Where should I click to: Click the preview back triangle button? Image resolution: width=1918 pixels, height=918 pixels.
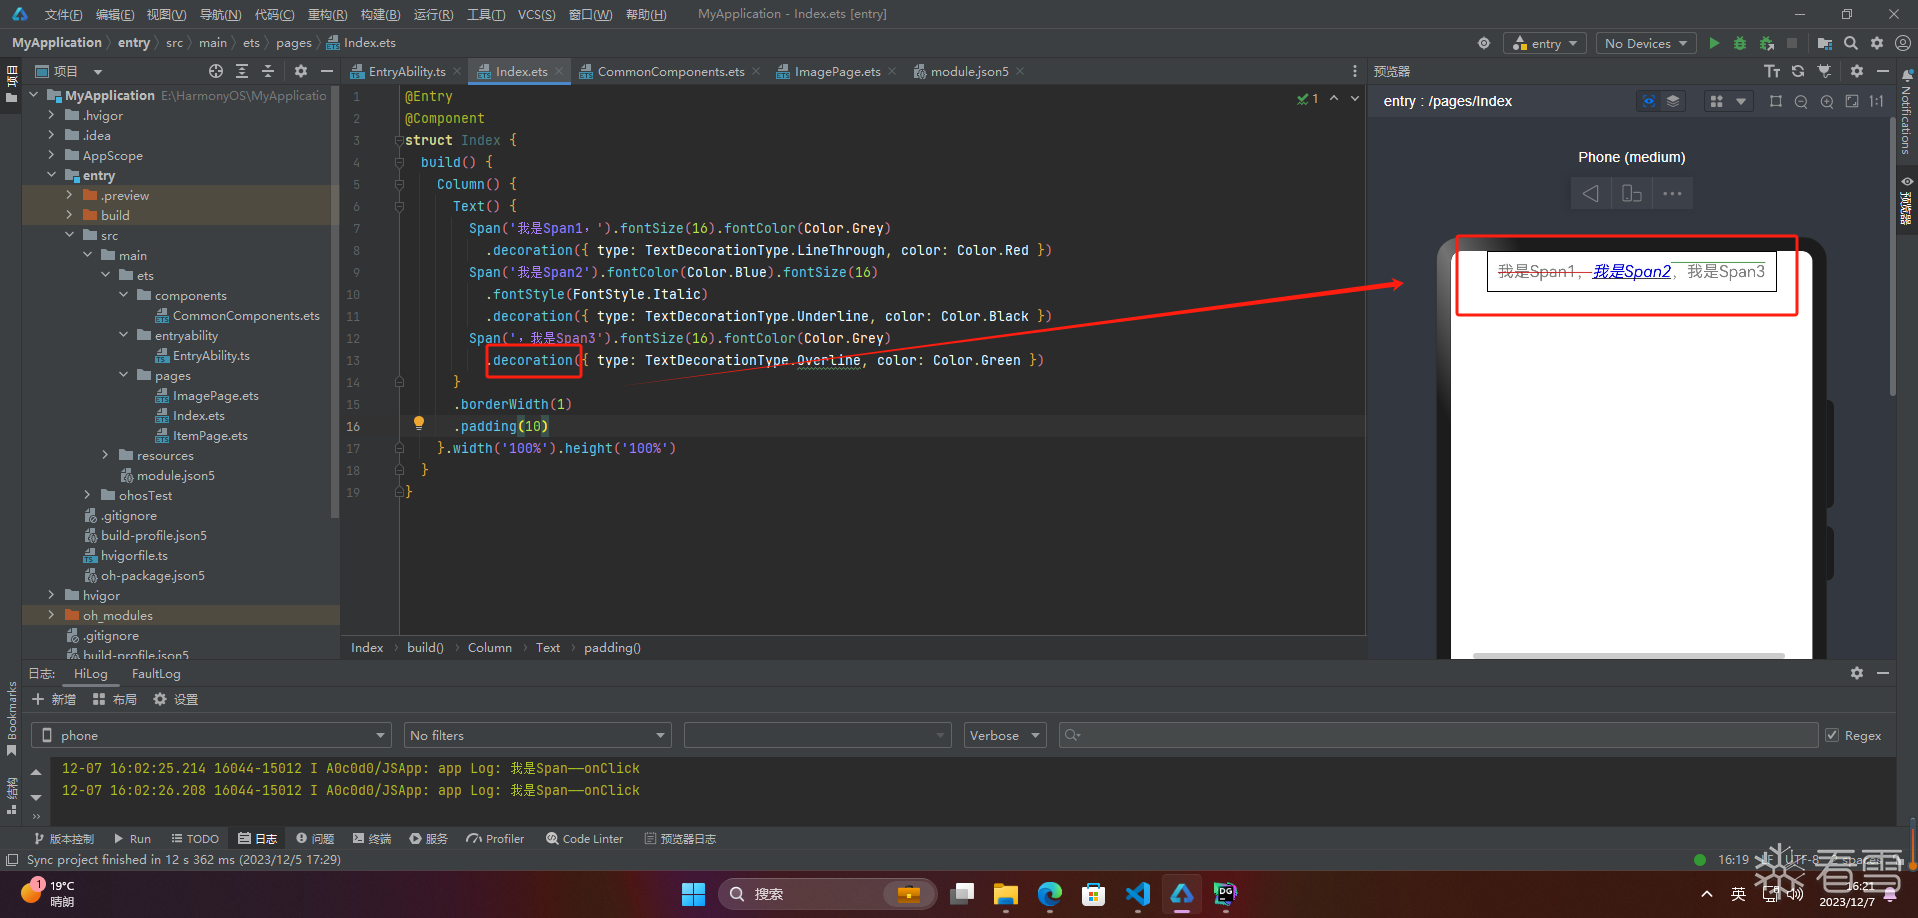click(x=1591, y=193)
